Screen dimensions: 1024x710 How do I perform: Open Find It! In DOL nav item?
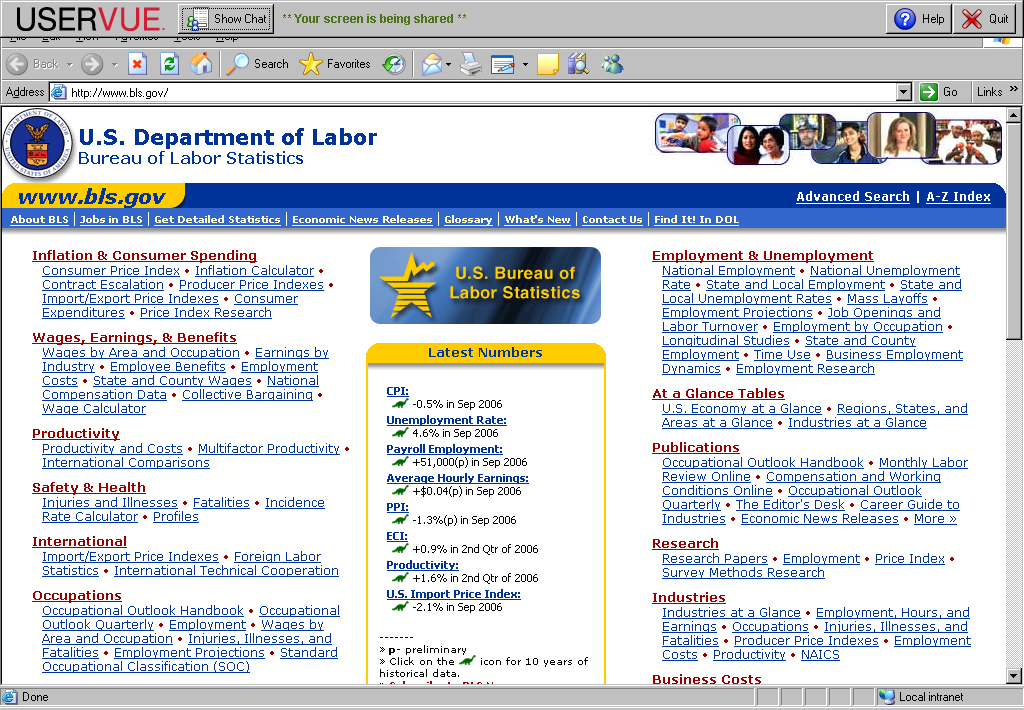click(696, 219)
